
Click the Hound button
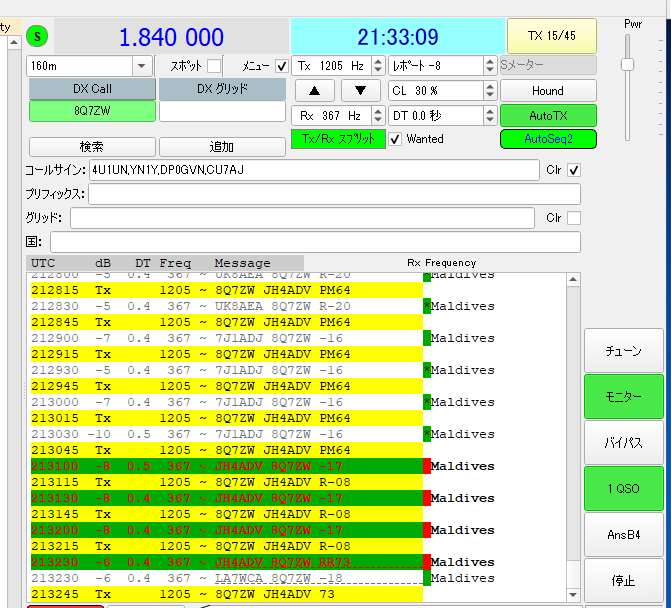[548, 91]
